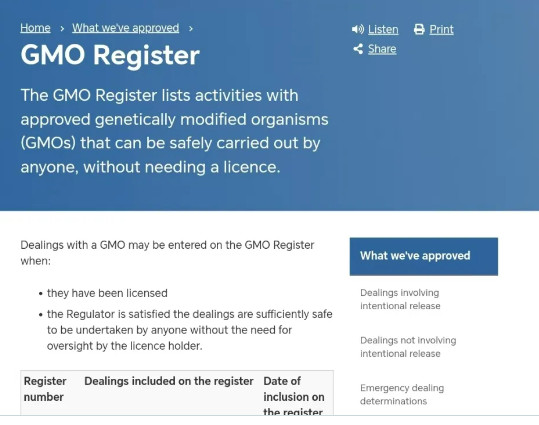This screenshot has width=539, height=425.
Task: Open the Listen link
Action: (x=383, y=30)
